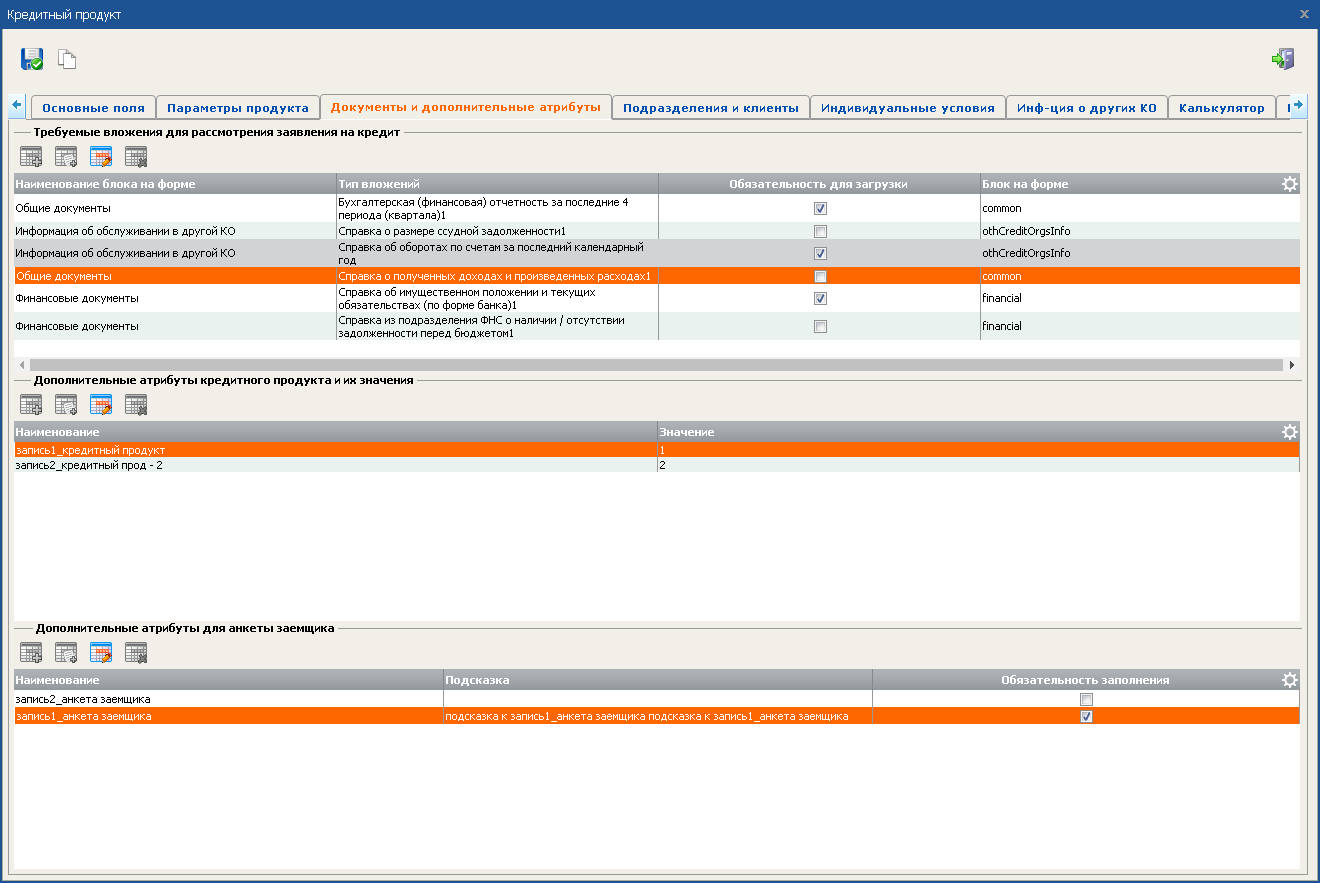Click the Справка из подразделения ФНС cell
The width and height of the screenshot is (1320, 883).
pyautogui.click(x=497, y=326)
